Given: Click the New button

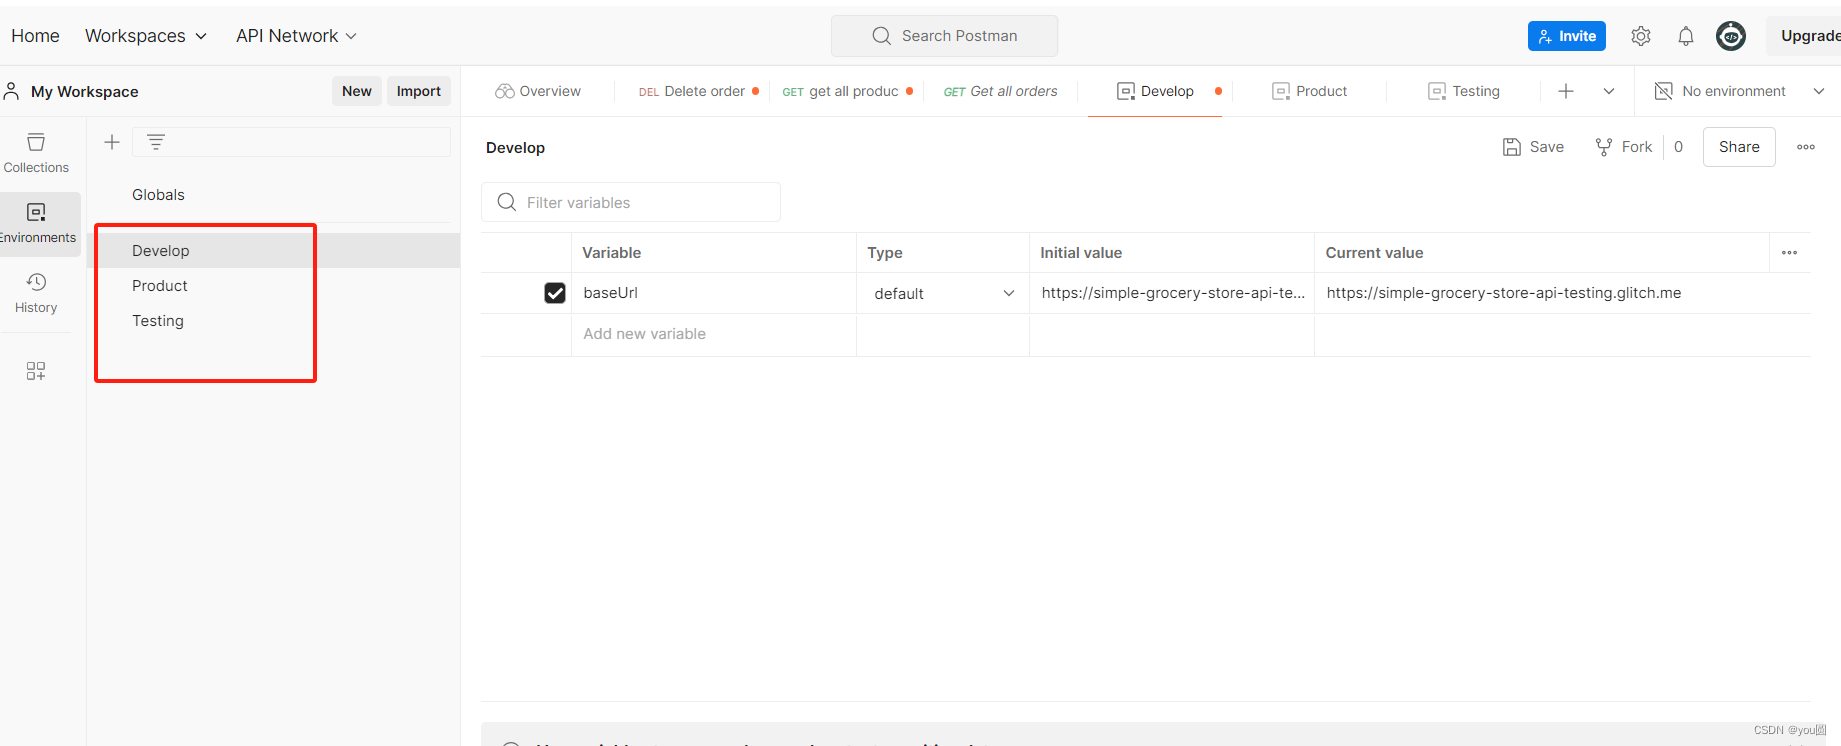Looking at the screenshot, I should pyautogui.click(x=357, y=91).
